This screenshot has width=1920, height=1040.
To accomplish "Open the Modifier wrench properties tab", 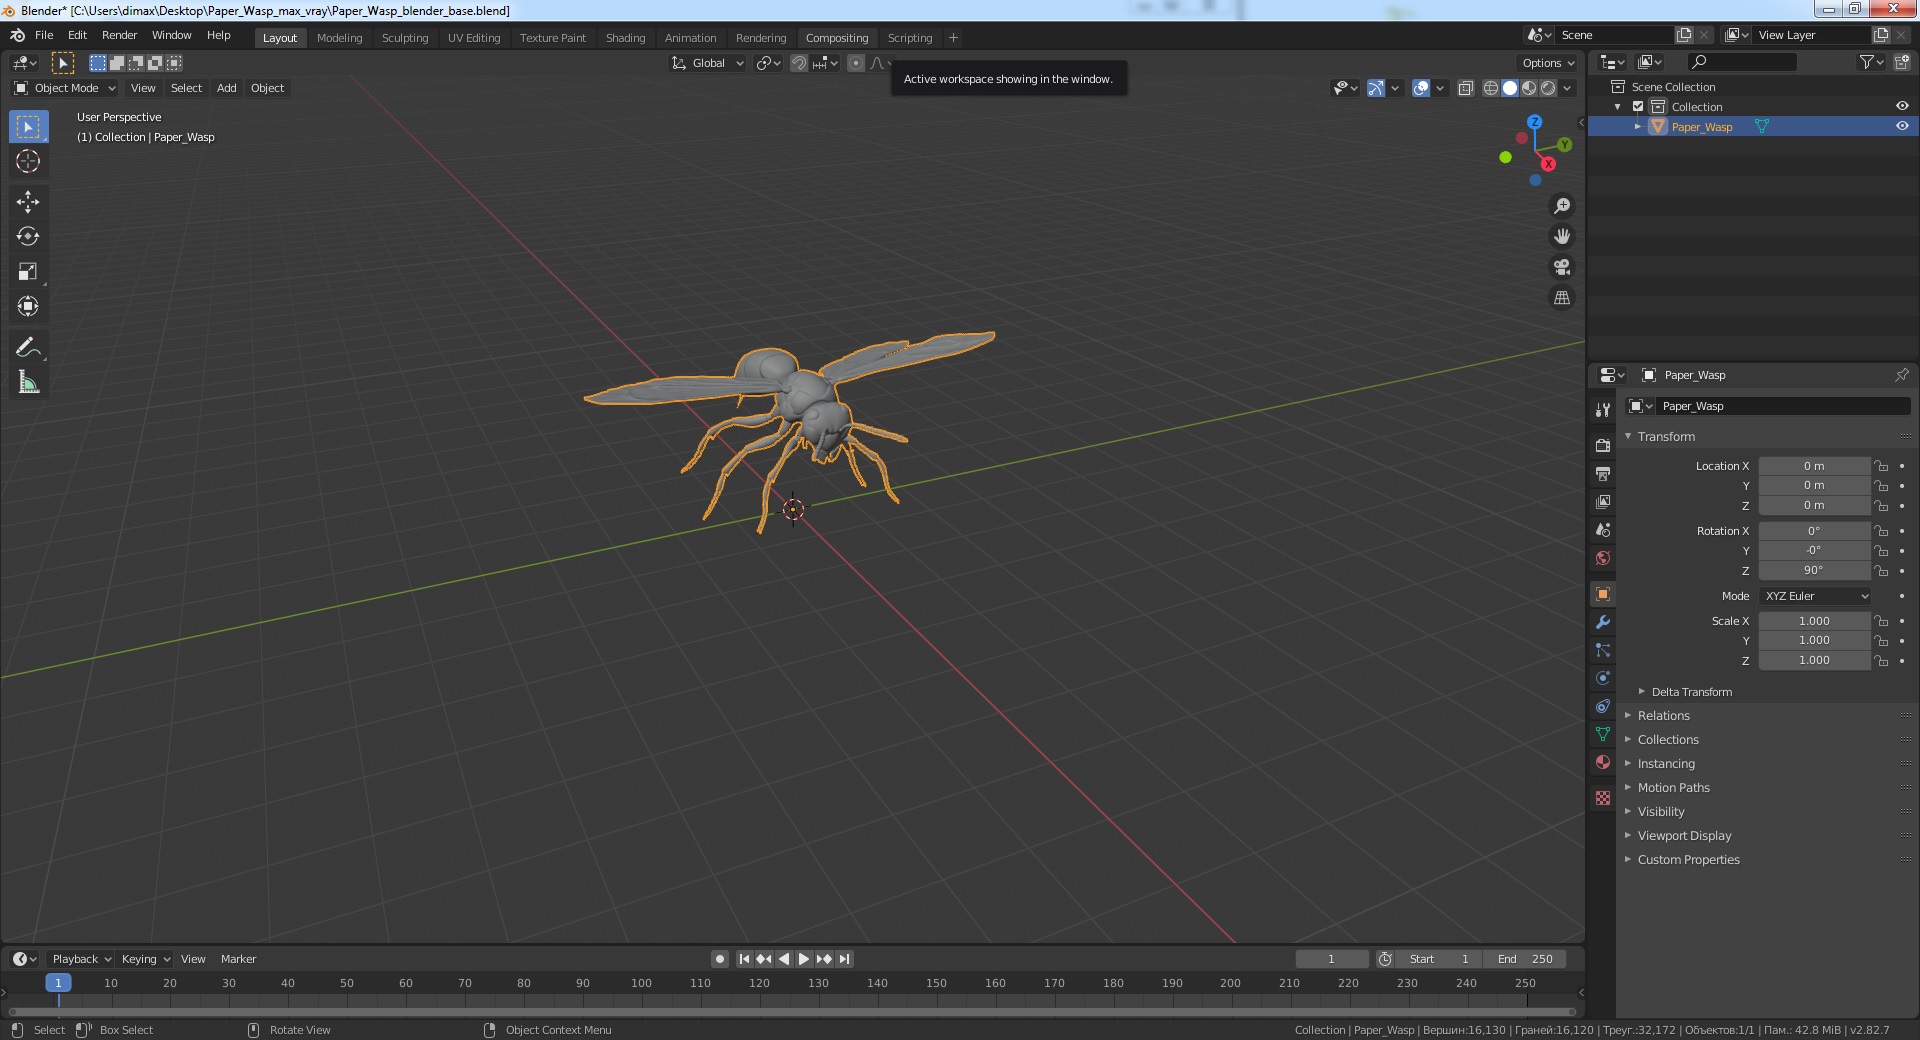I will coord(1603,622).
